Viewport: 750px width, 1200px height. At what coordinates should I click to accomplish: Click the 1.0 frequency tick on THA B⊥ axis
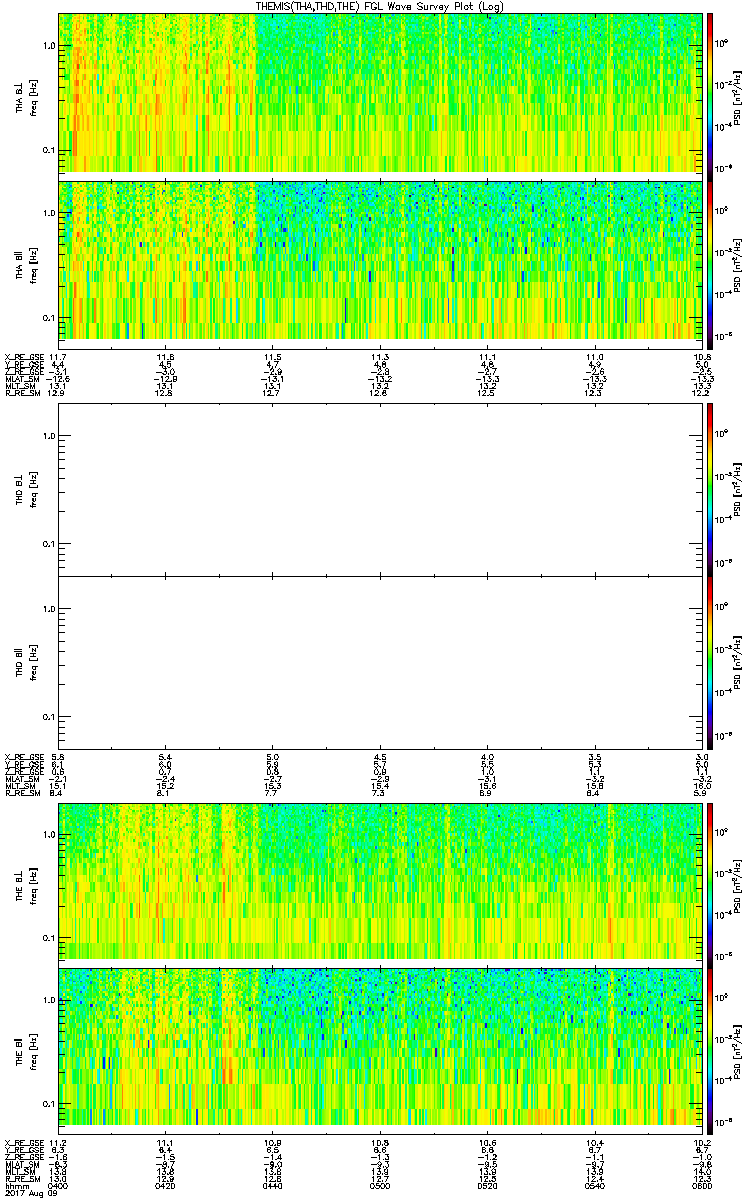point(49,46)
